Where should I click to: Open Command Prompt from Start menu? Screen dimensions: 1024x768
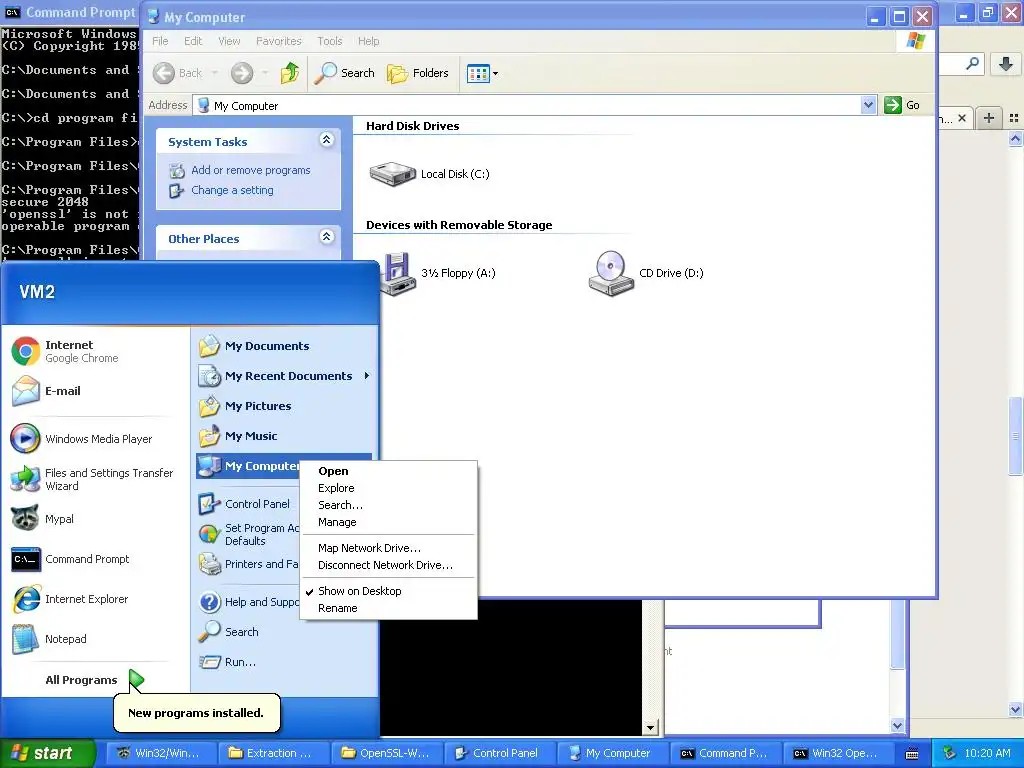[x=71, y=559]
